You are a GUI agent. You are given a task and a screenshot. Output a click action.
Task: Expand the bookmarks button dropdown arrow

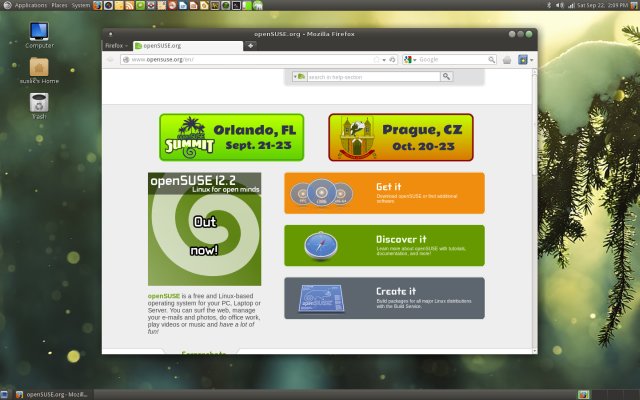point(531,60)
